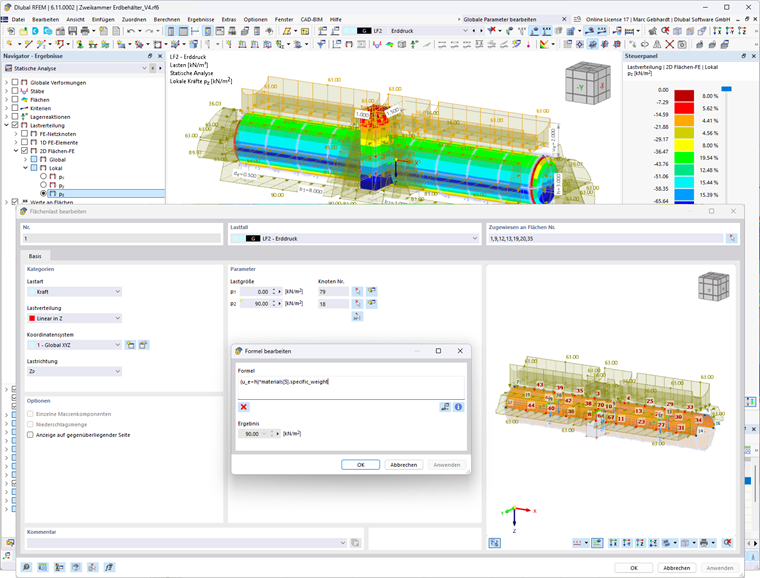Pick node graphically for p2 node 18
Screen dimensions: 760x578
(x=357, y=304)
